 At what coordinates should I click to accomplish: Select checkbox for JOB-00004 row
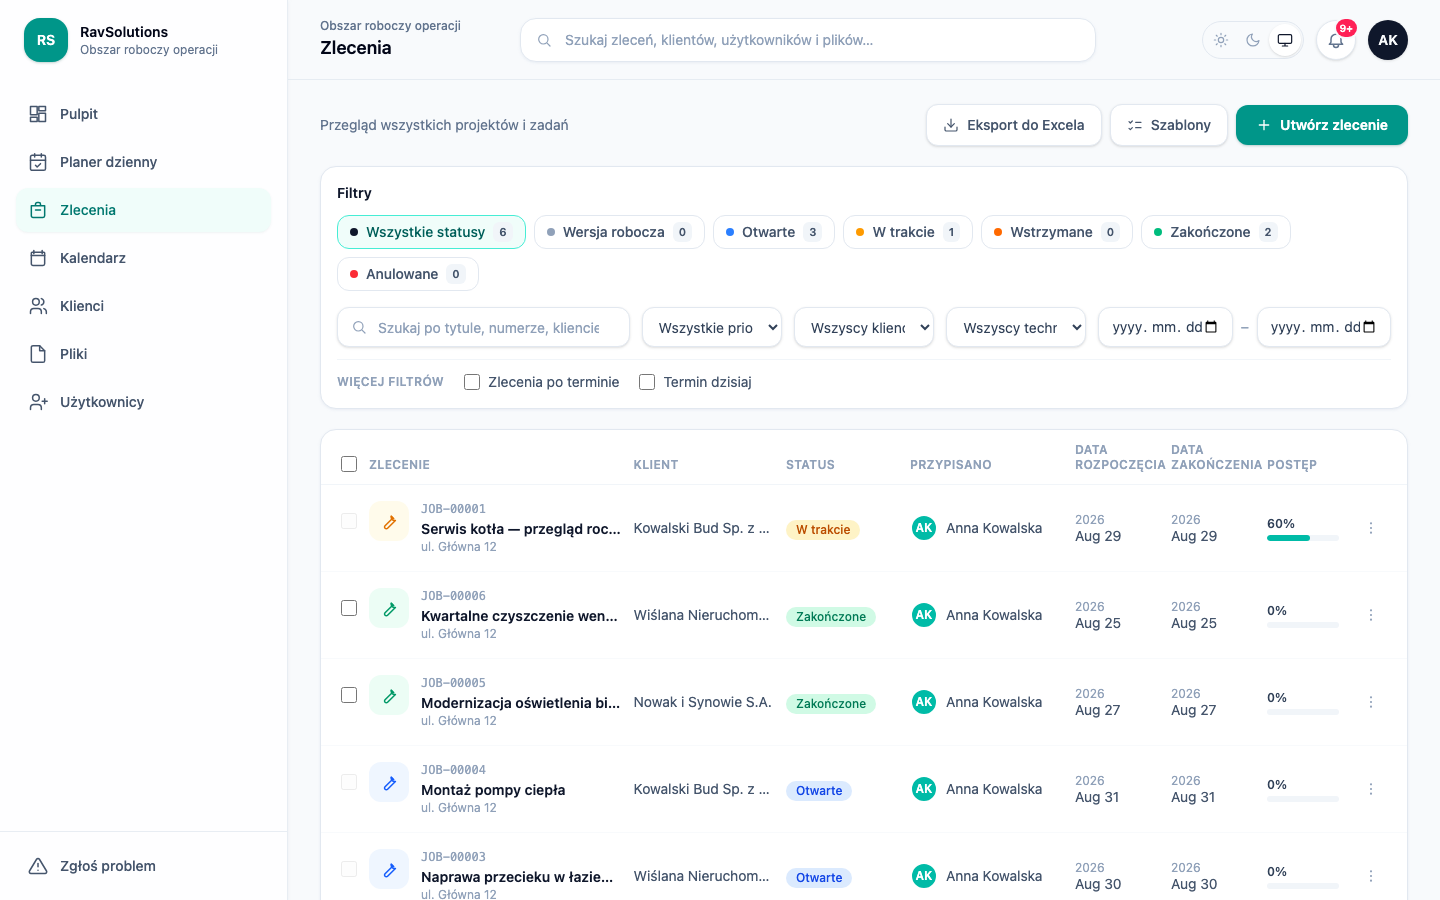point(349,782)
